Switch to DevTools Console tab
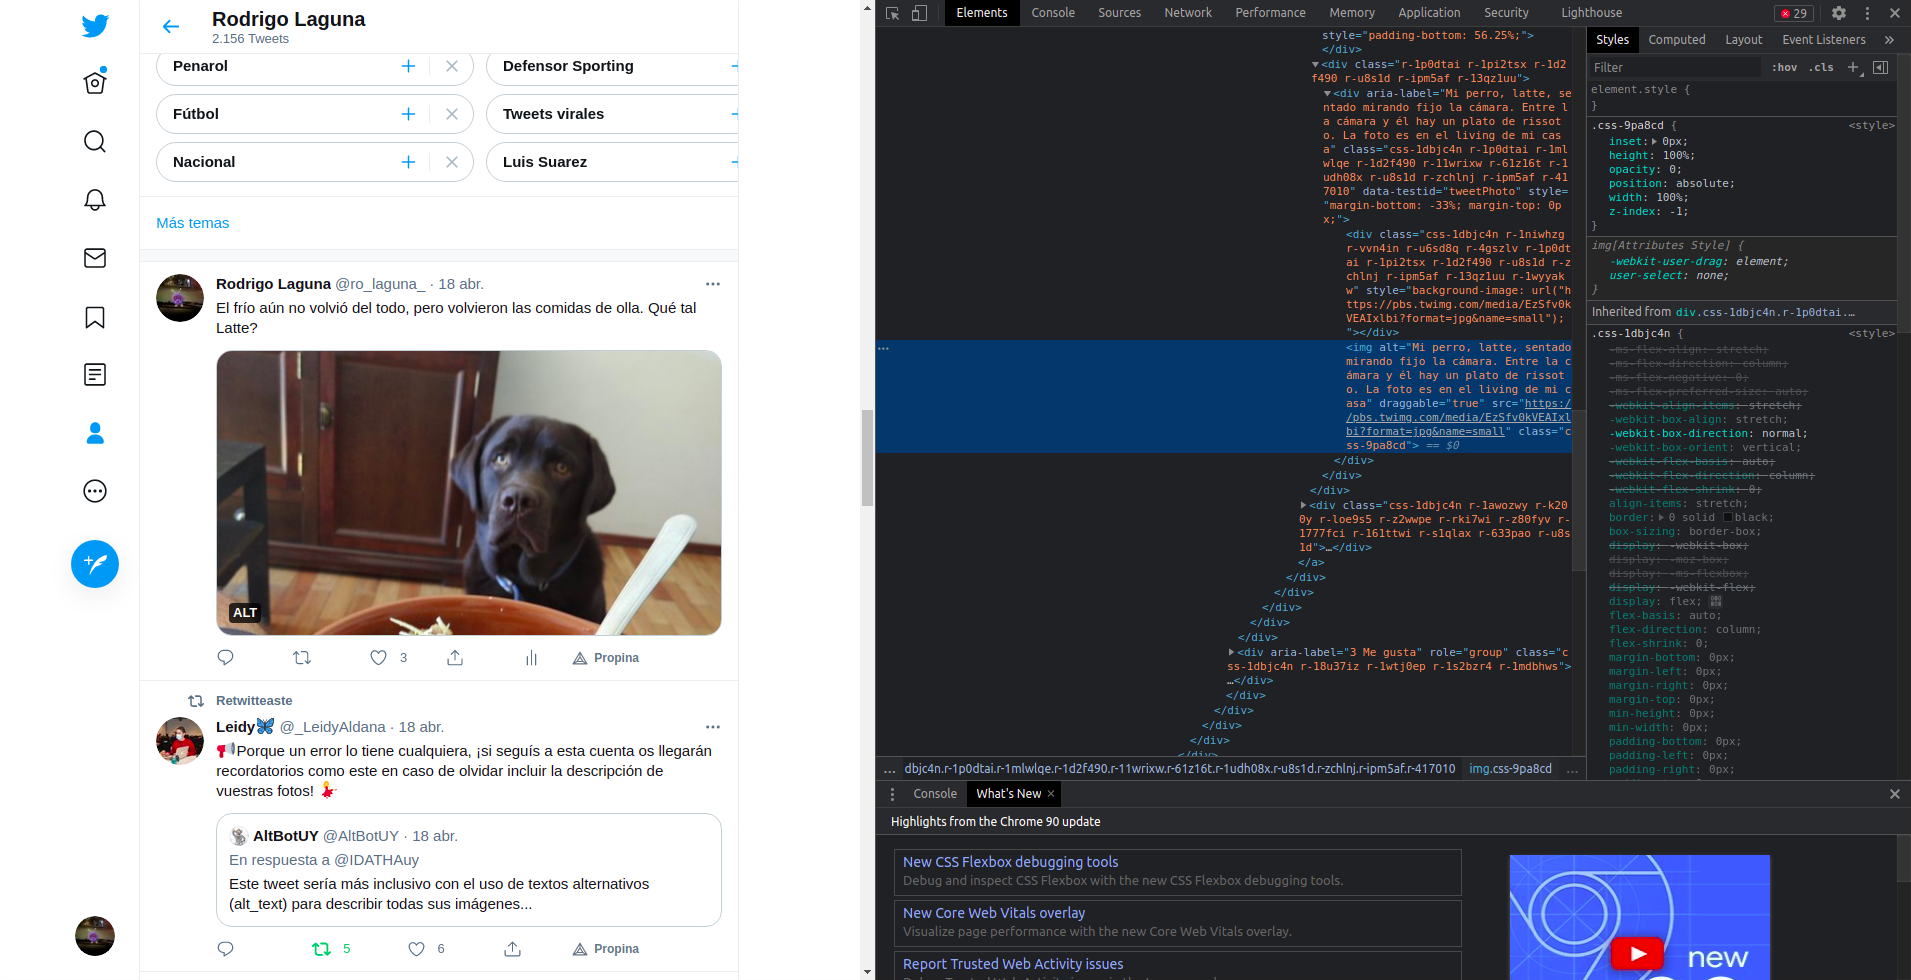Screen dimensions: 1911x980 (x=1053, y=13)
